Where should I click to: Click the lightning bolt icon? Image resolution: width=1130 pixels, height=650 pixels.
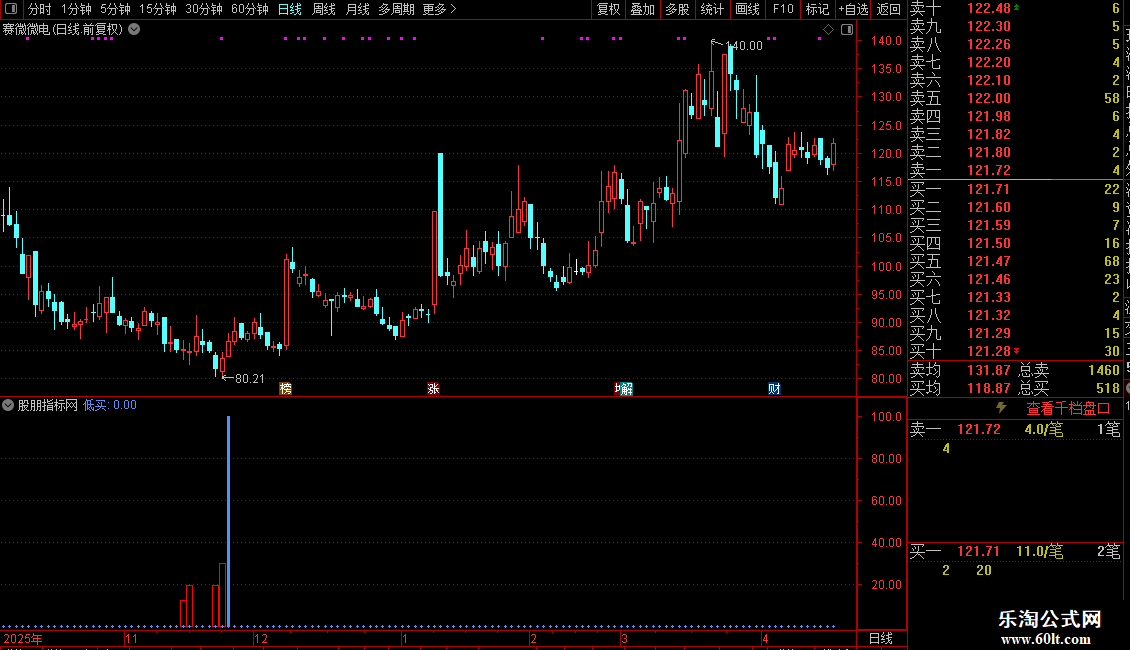[x=1001, y=408]
